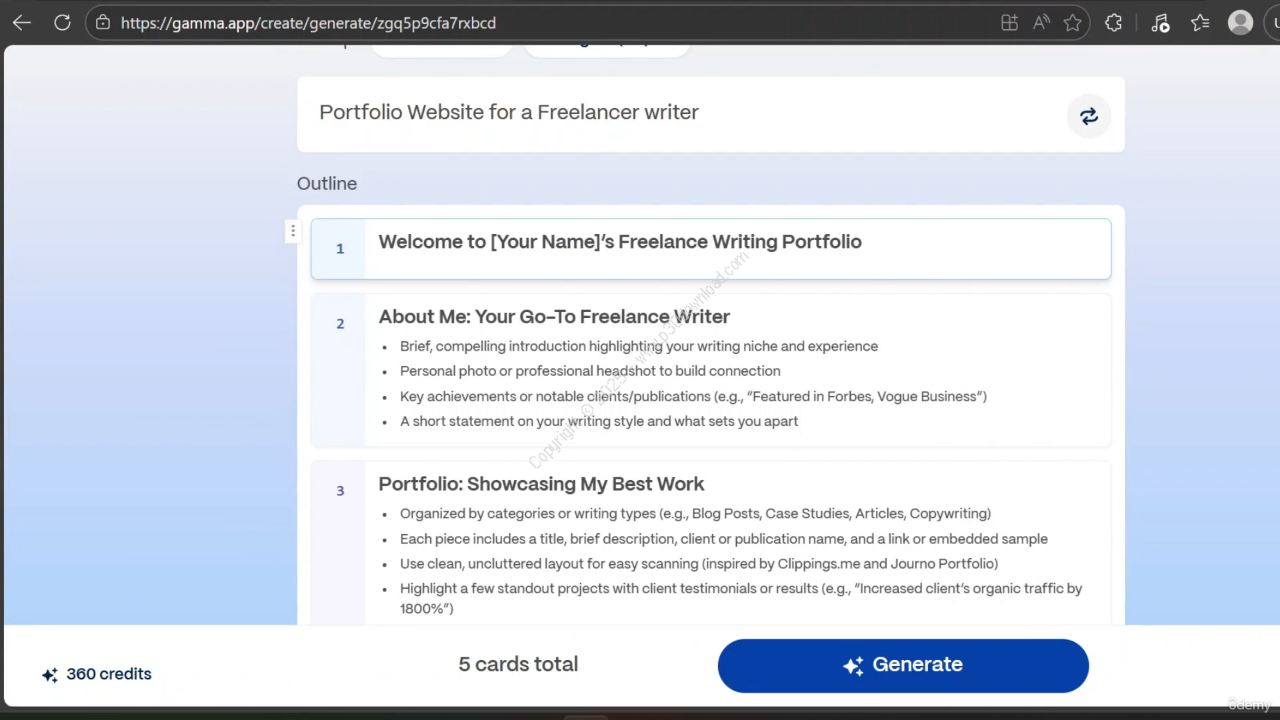The height and width of the screenshot is (720, 1280).
Task: Go back using the browser back arrow
Action: 21,23
